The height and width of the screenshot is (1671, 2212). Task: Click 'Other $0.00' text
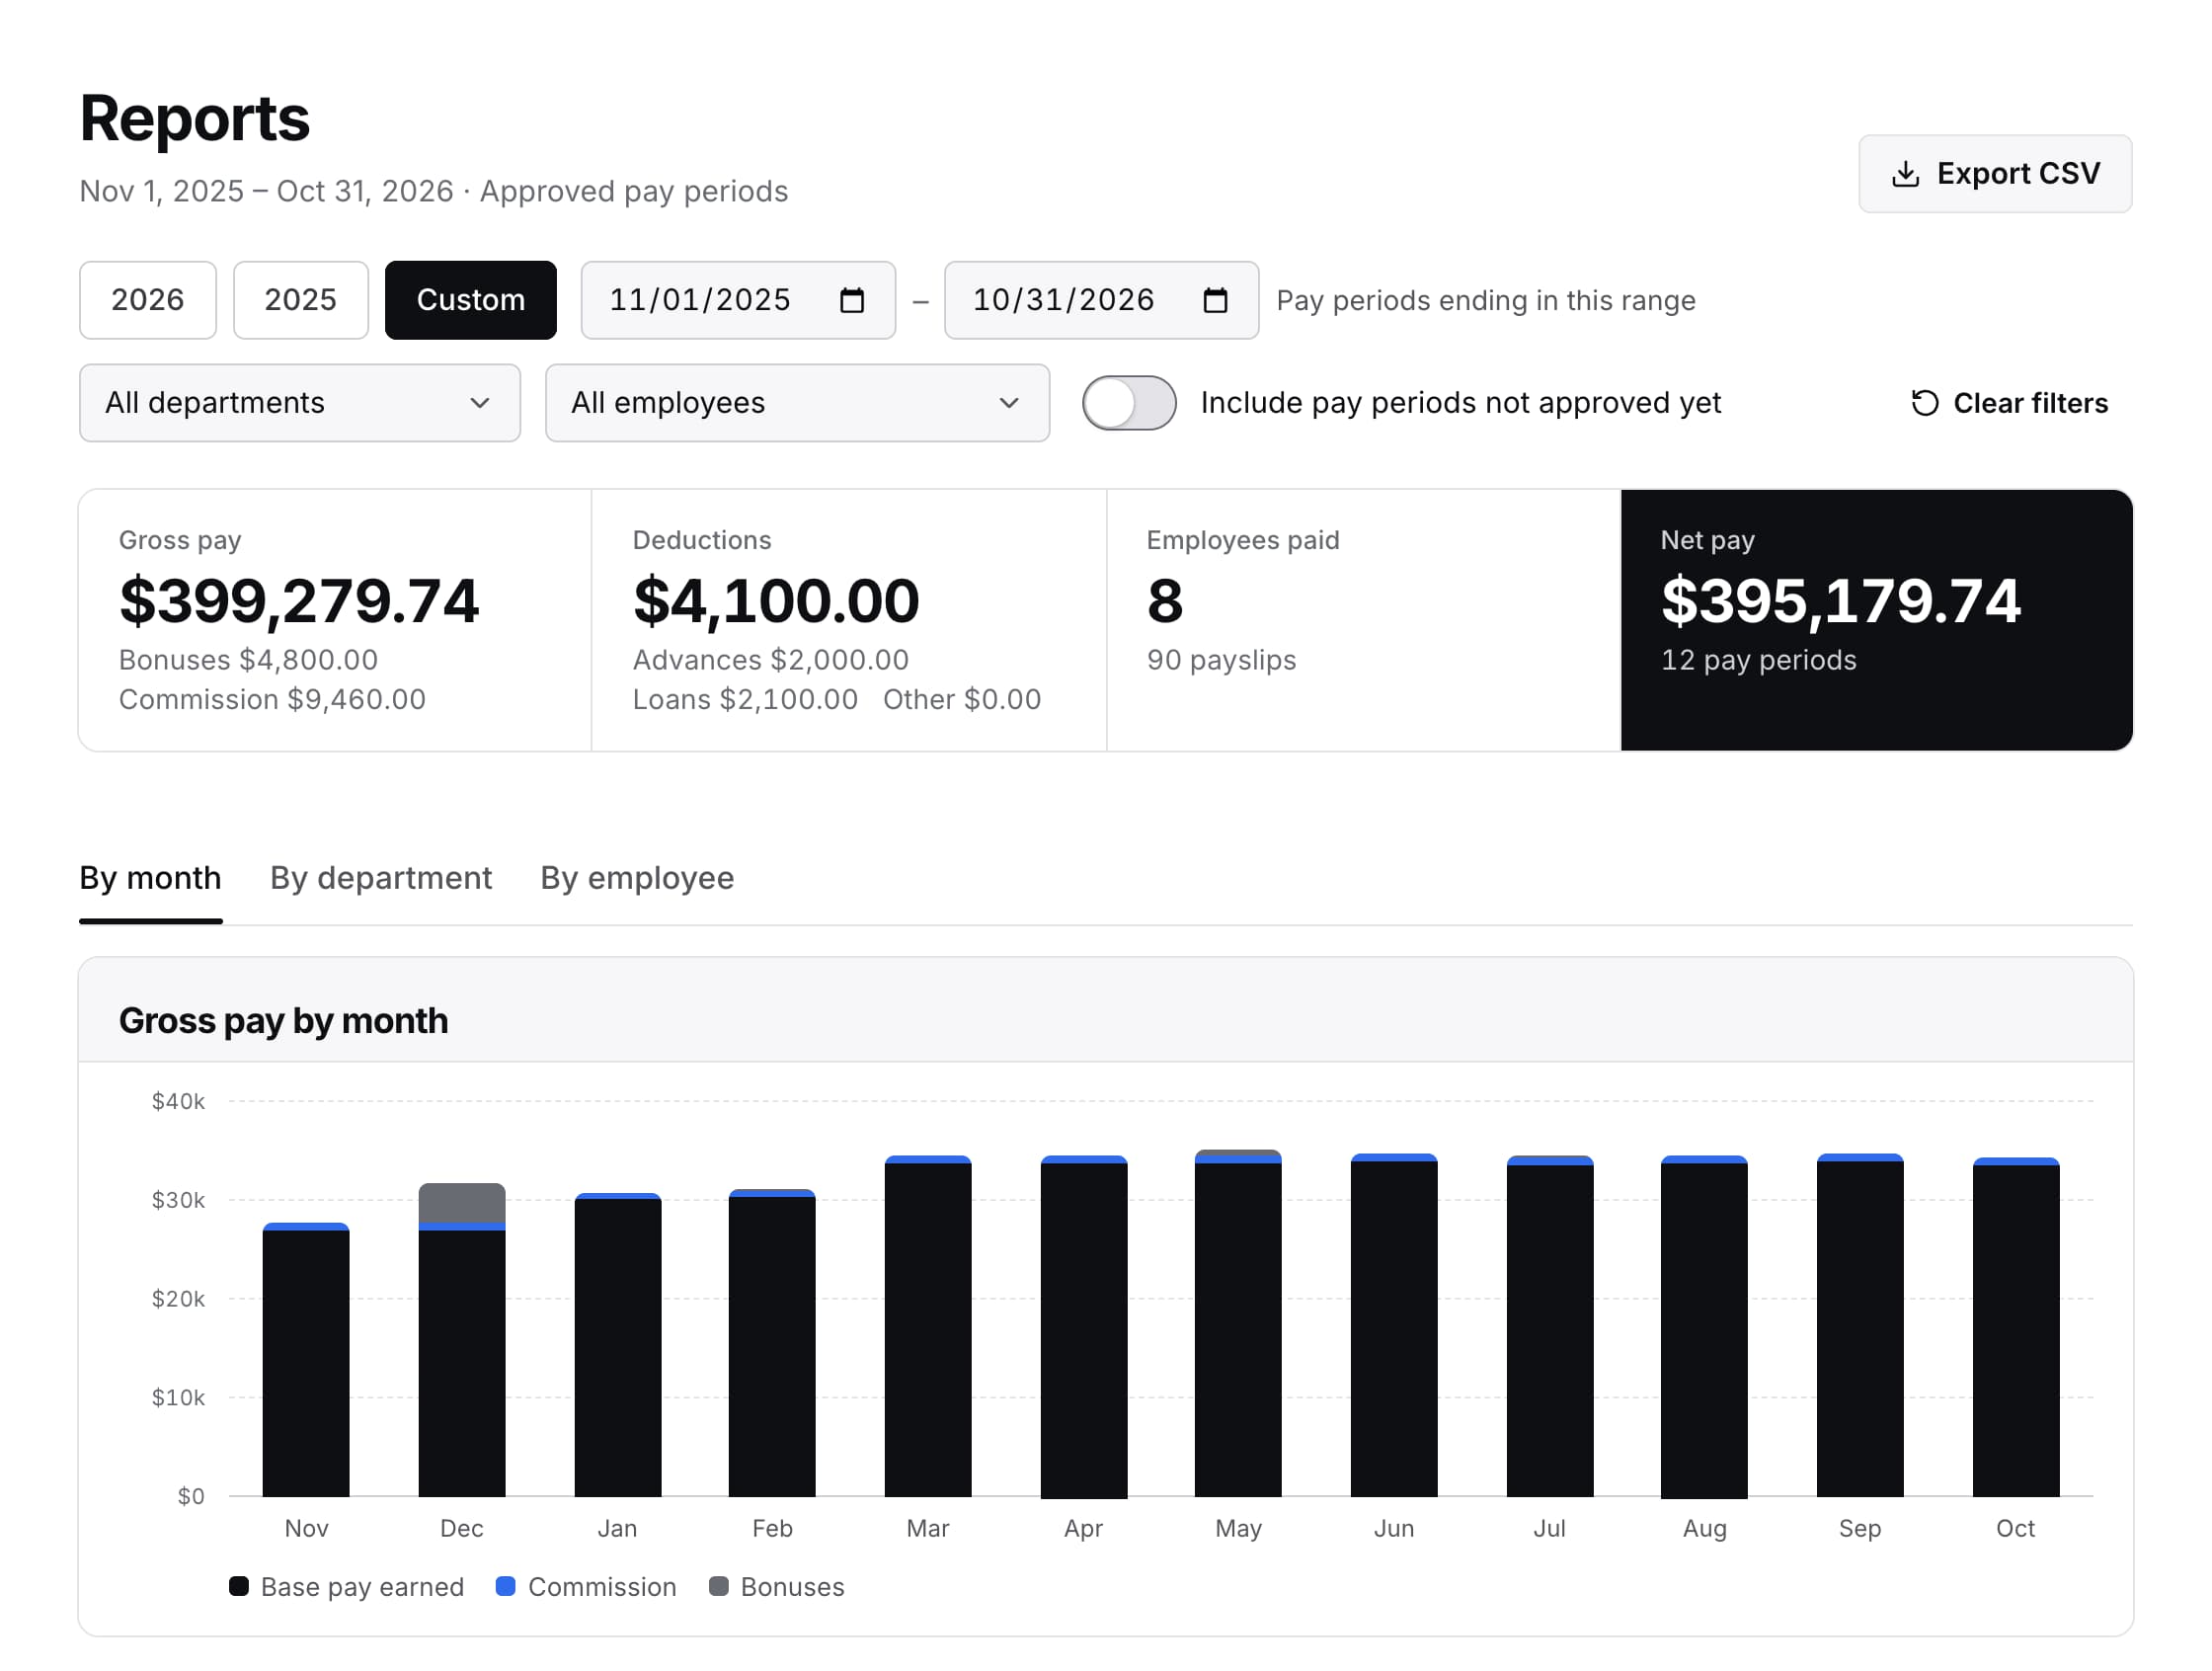click(962, 699)
